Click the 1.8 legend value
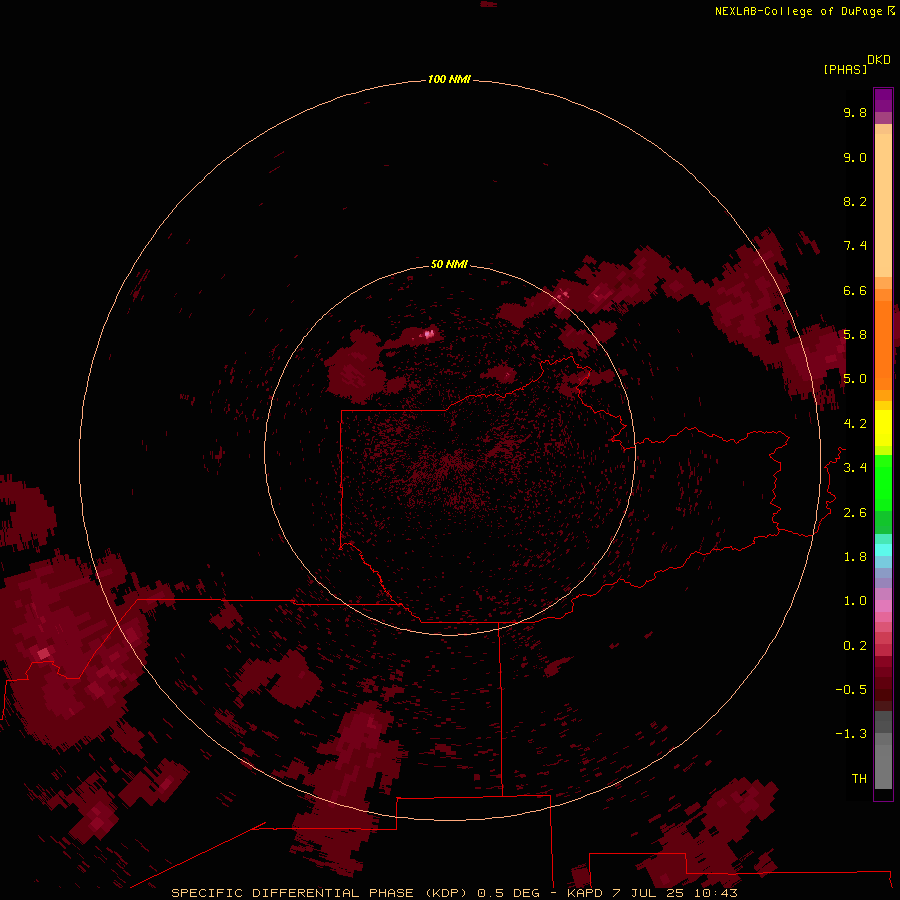This screenshot has height=900, width=900. [x=855, y=557]
